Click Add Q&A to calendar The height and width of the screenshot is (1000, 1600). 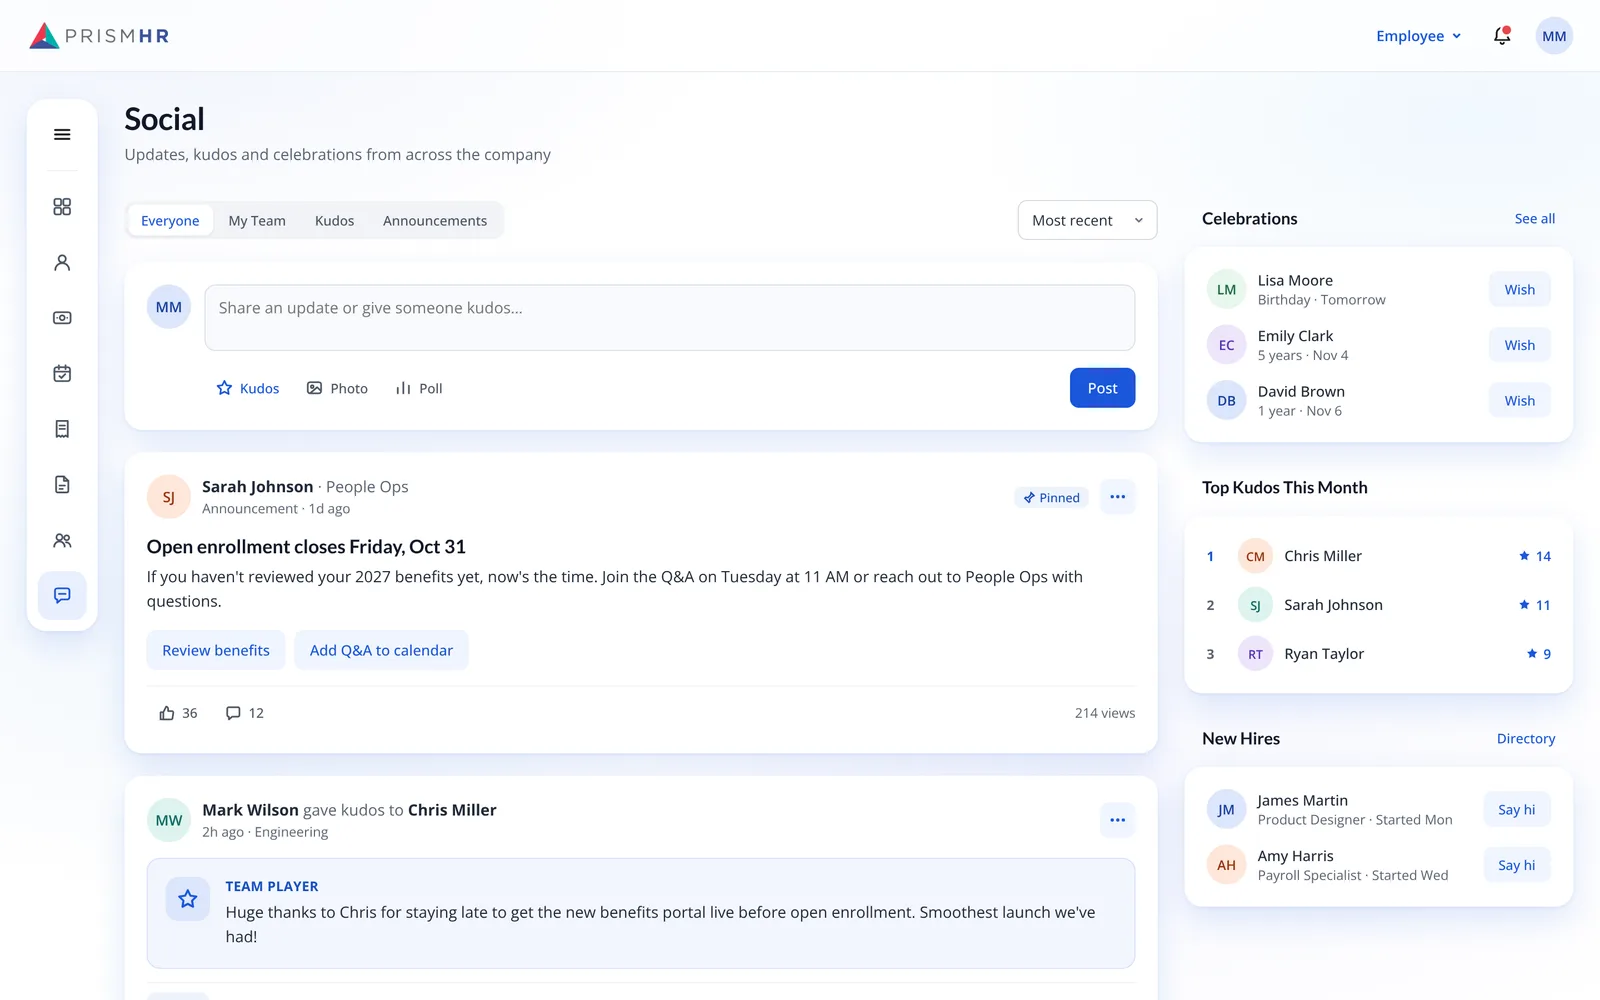point(381,650)
